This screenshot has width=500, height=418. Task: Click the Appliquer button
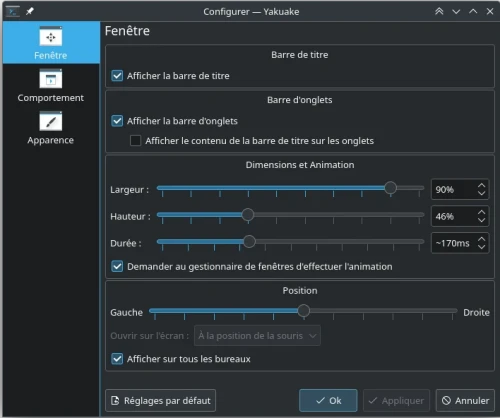[x=396, y=400]
